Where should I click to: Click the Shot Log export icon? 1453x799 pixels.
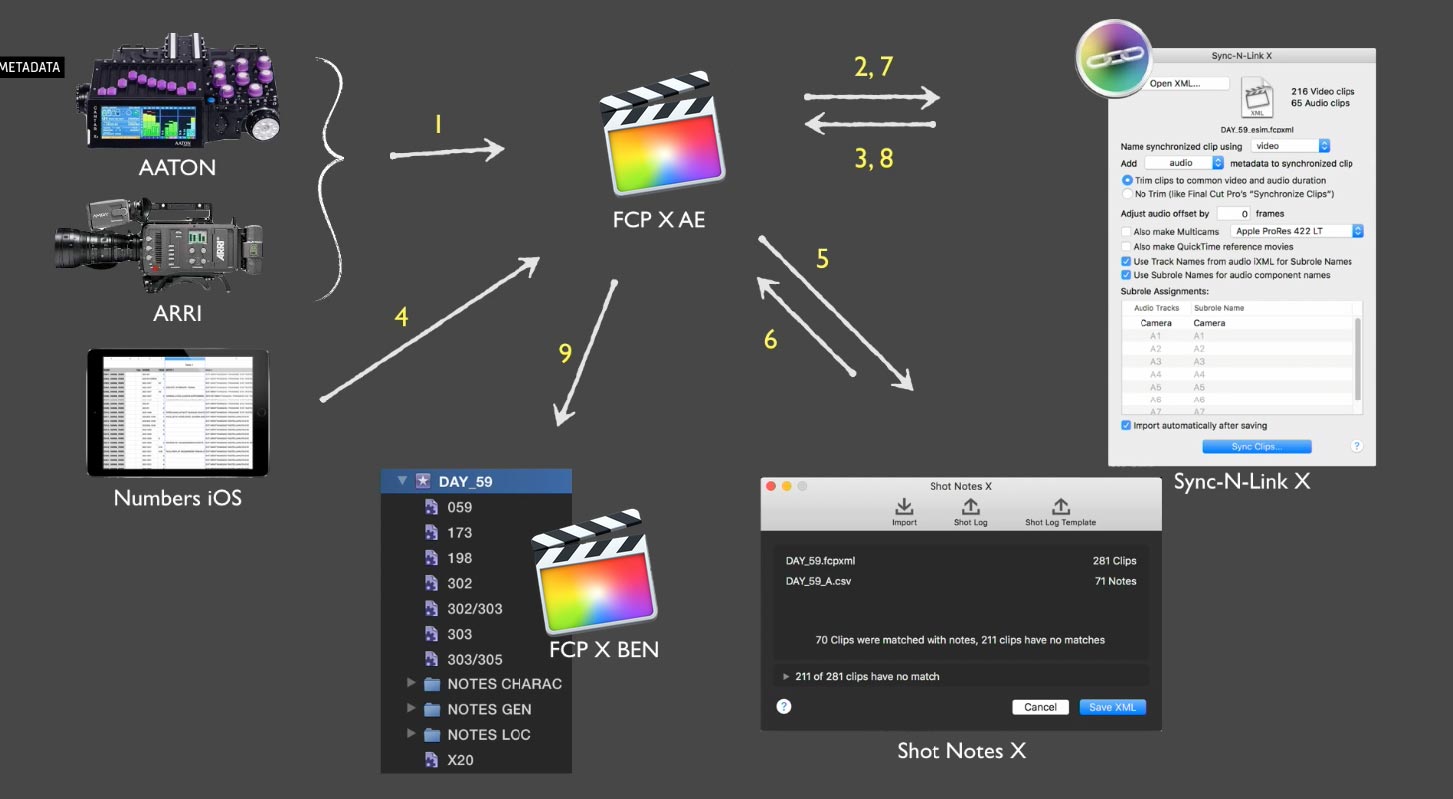(970, 506)
